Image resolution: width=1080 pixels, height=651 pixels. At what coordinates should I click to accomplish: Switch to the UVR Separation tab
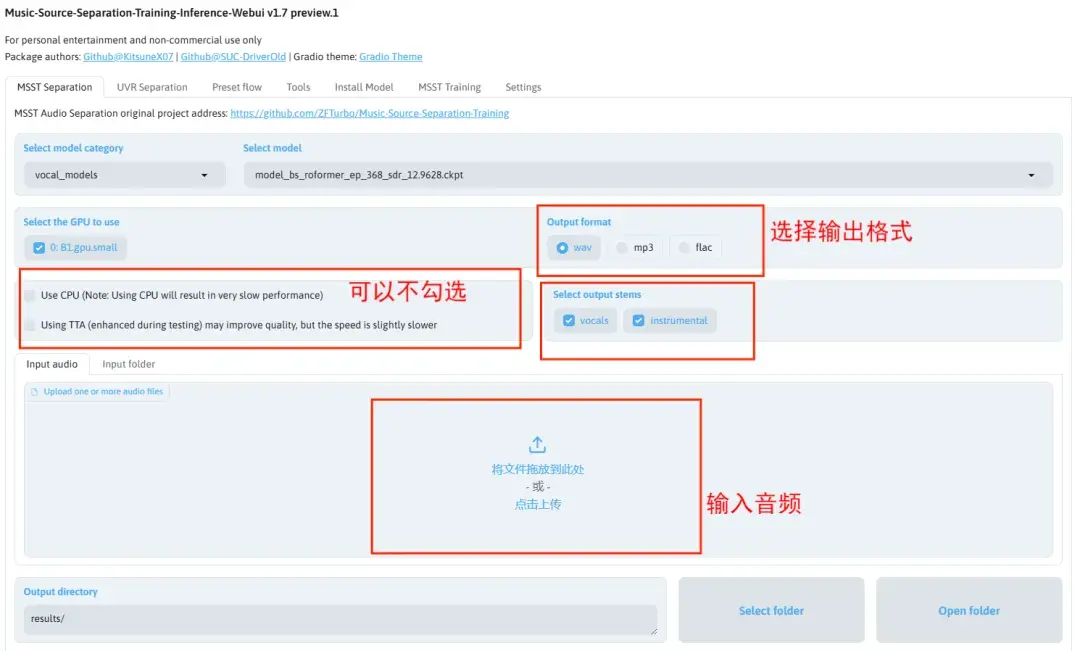coord(152,87)
